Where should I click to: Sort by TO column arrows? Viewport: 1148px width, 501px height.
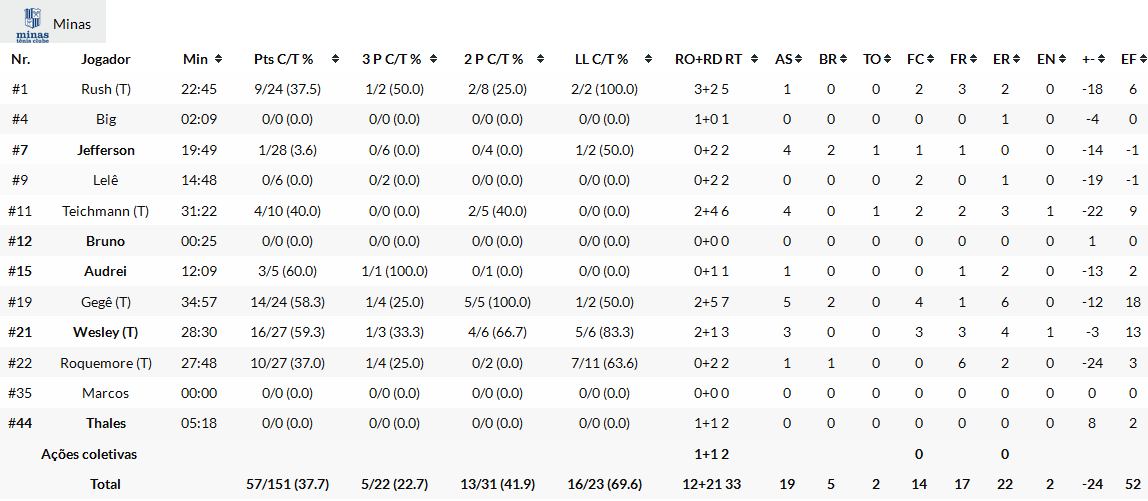tap(887, 60)
